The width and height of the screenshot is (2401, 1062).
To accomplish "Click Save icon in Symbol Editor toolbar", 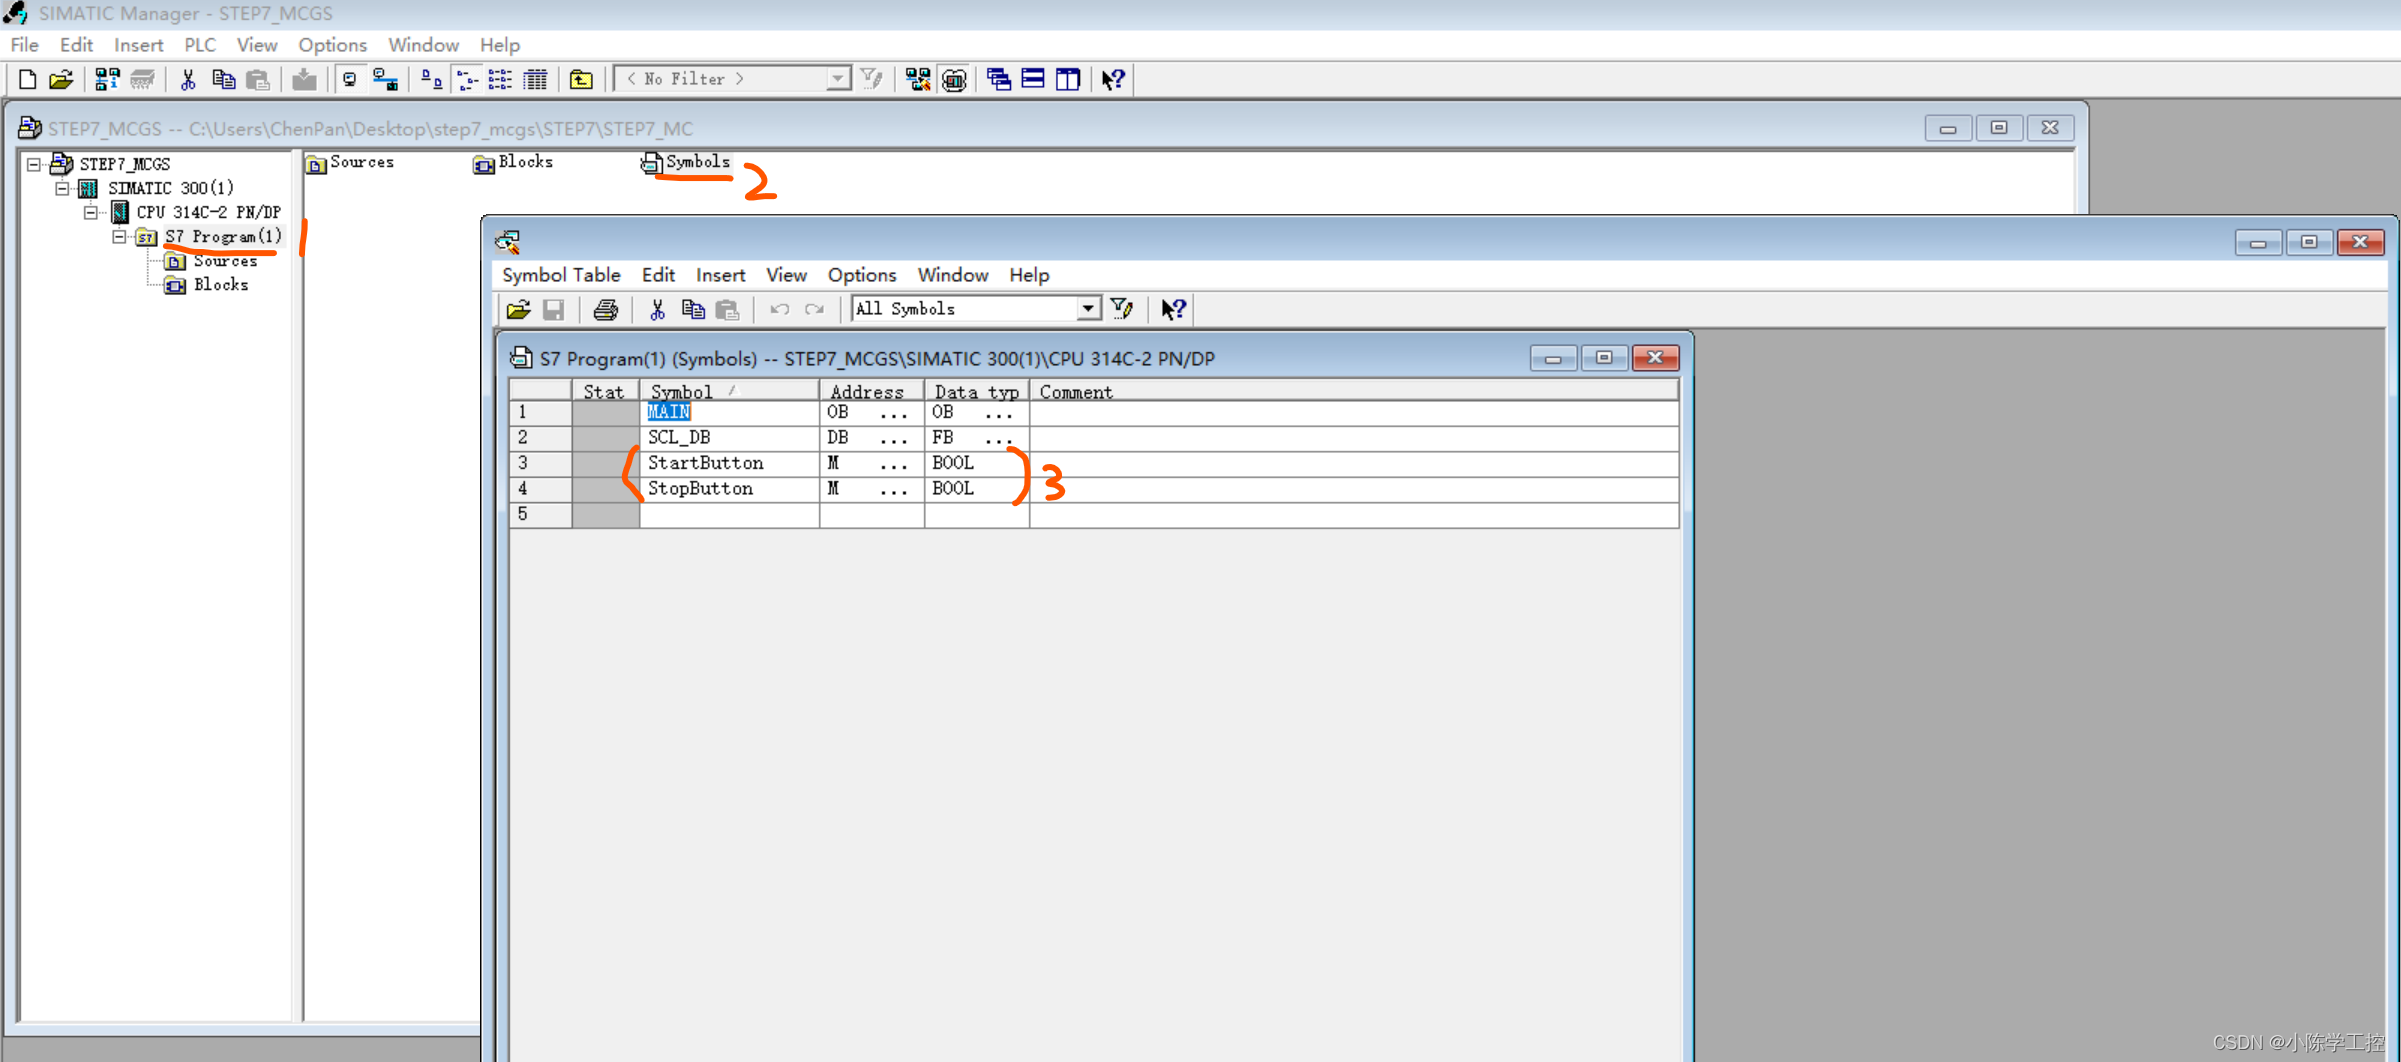I will point(554,310).
